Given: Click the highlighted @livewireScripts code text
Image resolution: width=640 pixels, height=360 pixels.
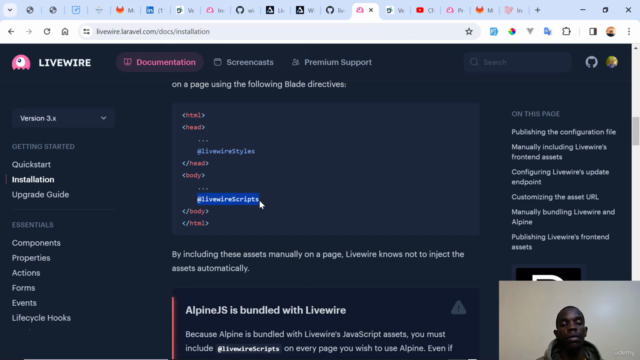Looking at the screenshot, I should coord(228,199).
